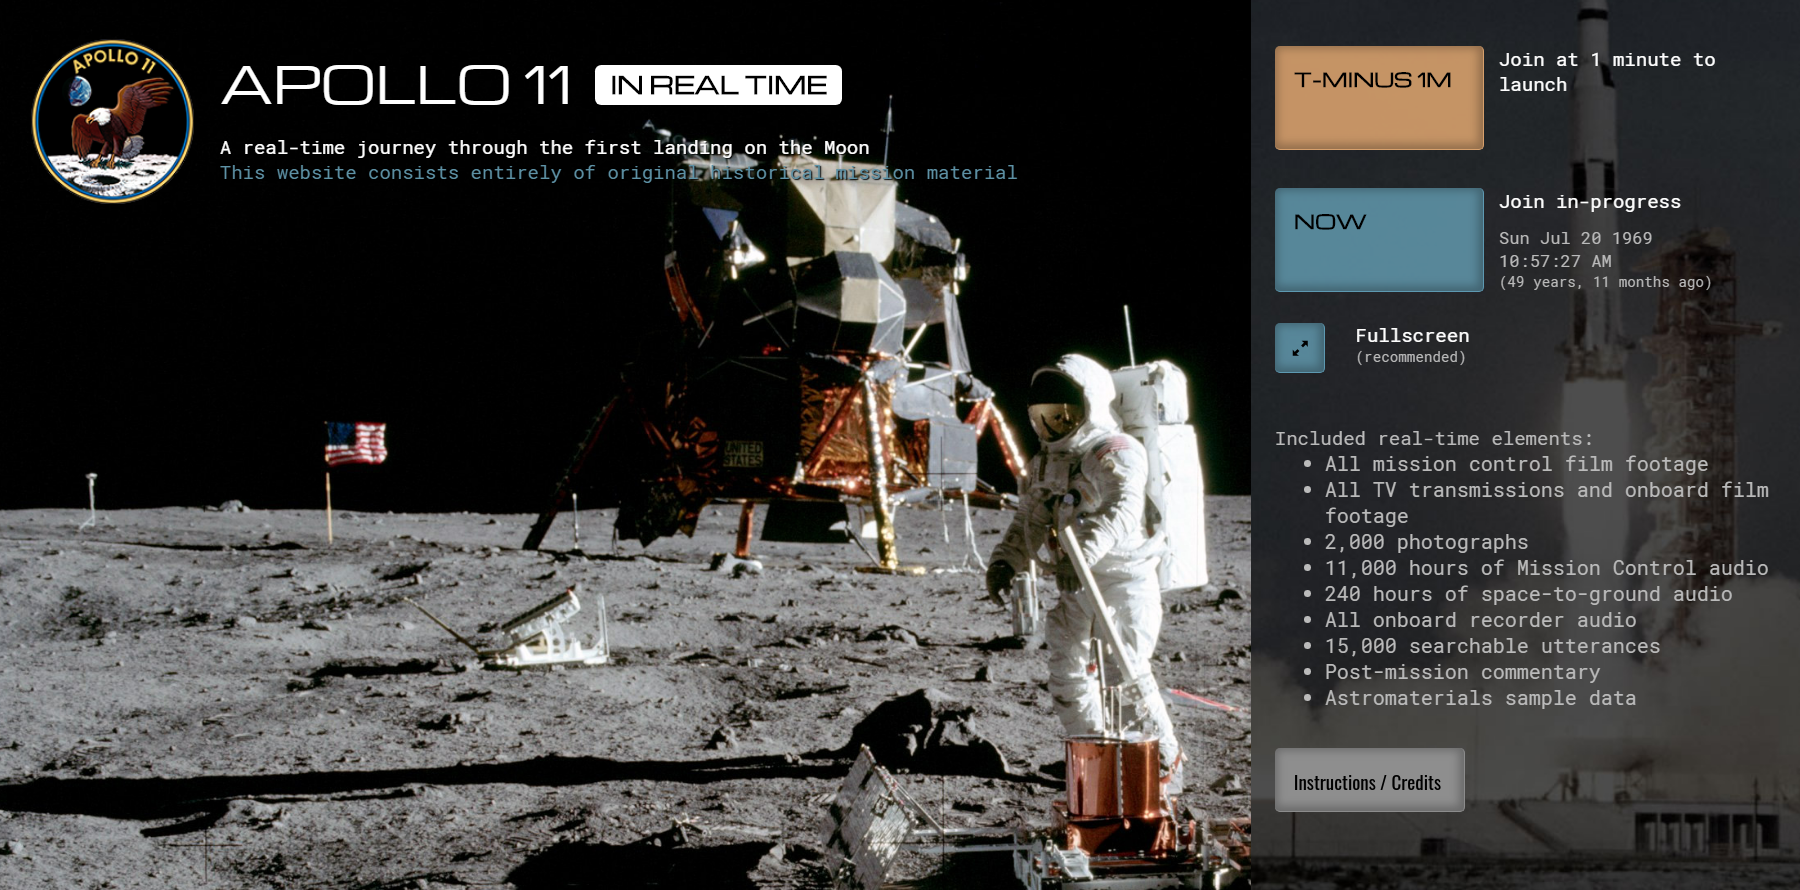Screen dimensions: 1800x890
Task: Click the 'Join at 1 minute to launch' label
Action: 1606,72
